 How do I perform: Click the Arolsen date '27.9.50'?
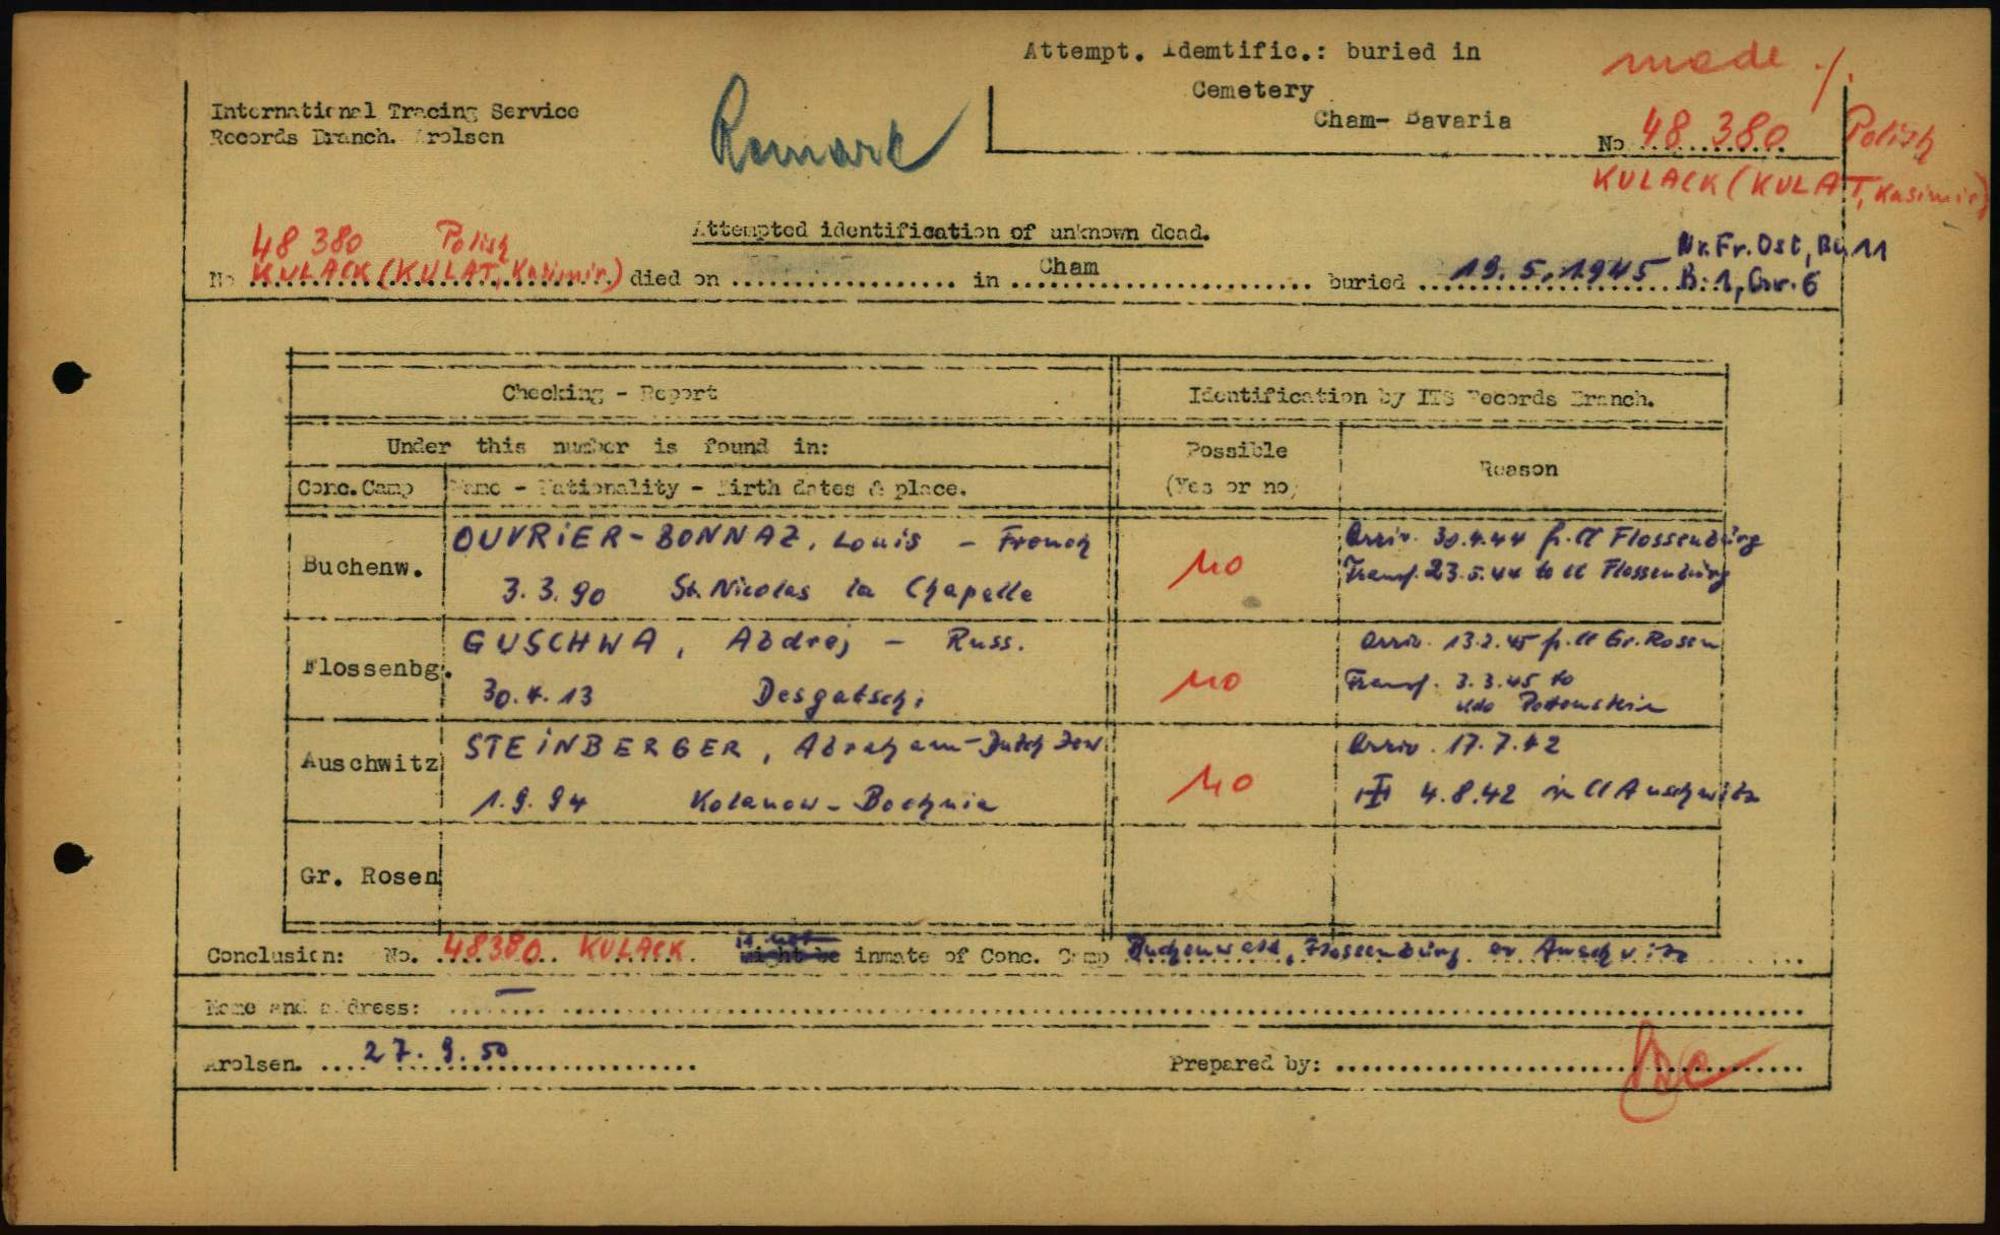pyautogui.click(x=435, y=1050)
